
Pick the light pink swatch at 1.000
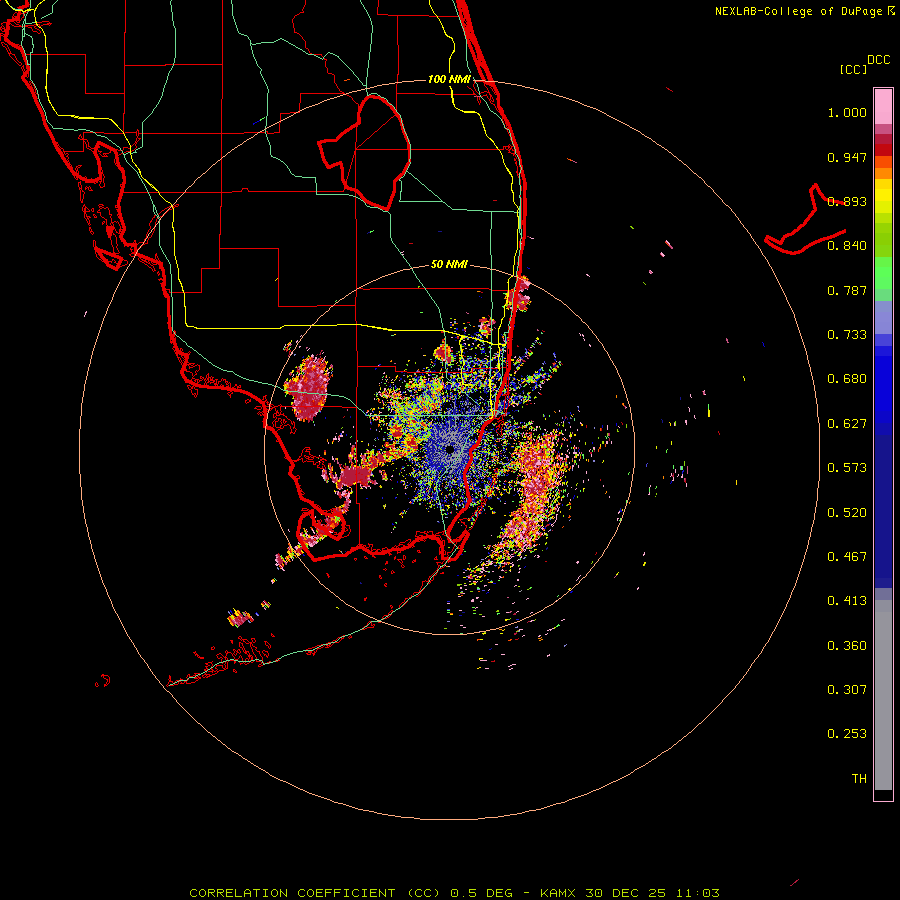[x=883, y=107]
